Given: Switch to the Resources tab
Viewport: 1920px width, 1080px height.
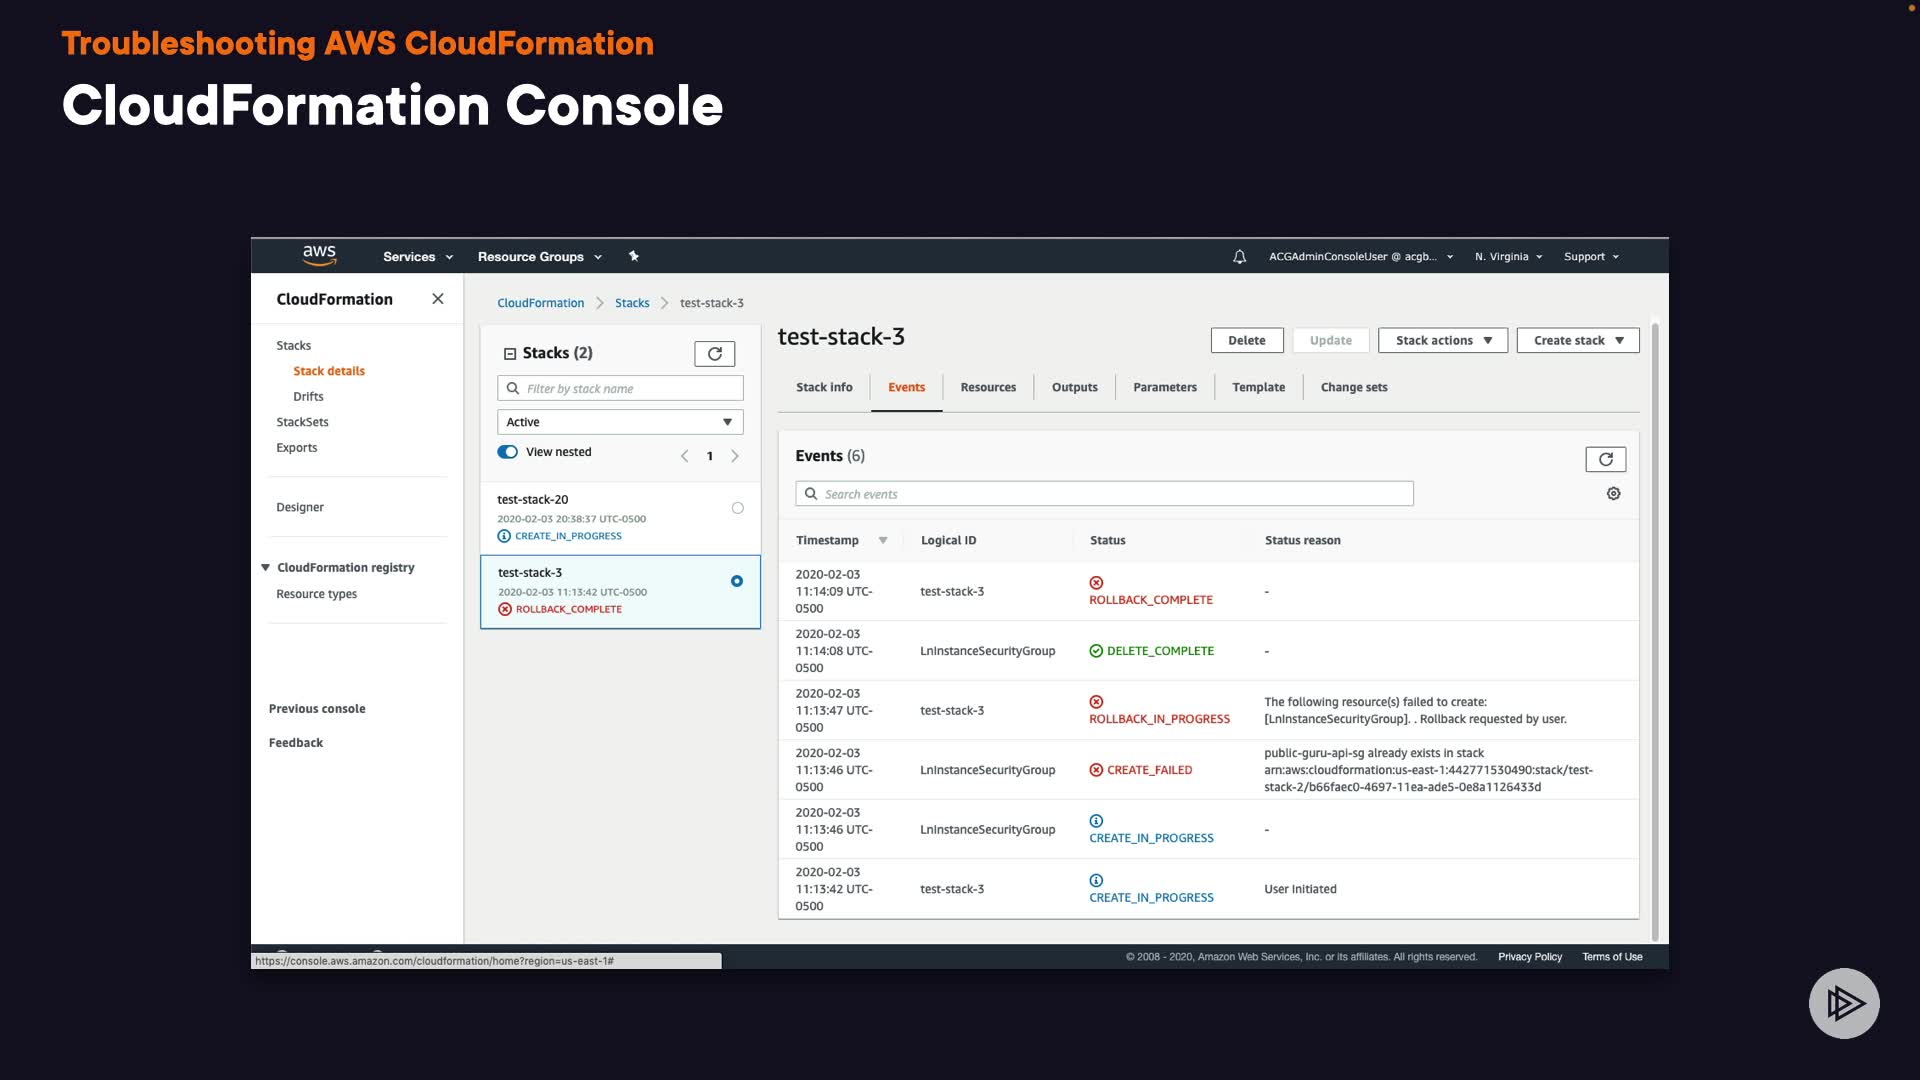Looking at the screenshot, I should coord(987,388).
